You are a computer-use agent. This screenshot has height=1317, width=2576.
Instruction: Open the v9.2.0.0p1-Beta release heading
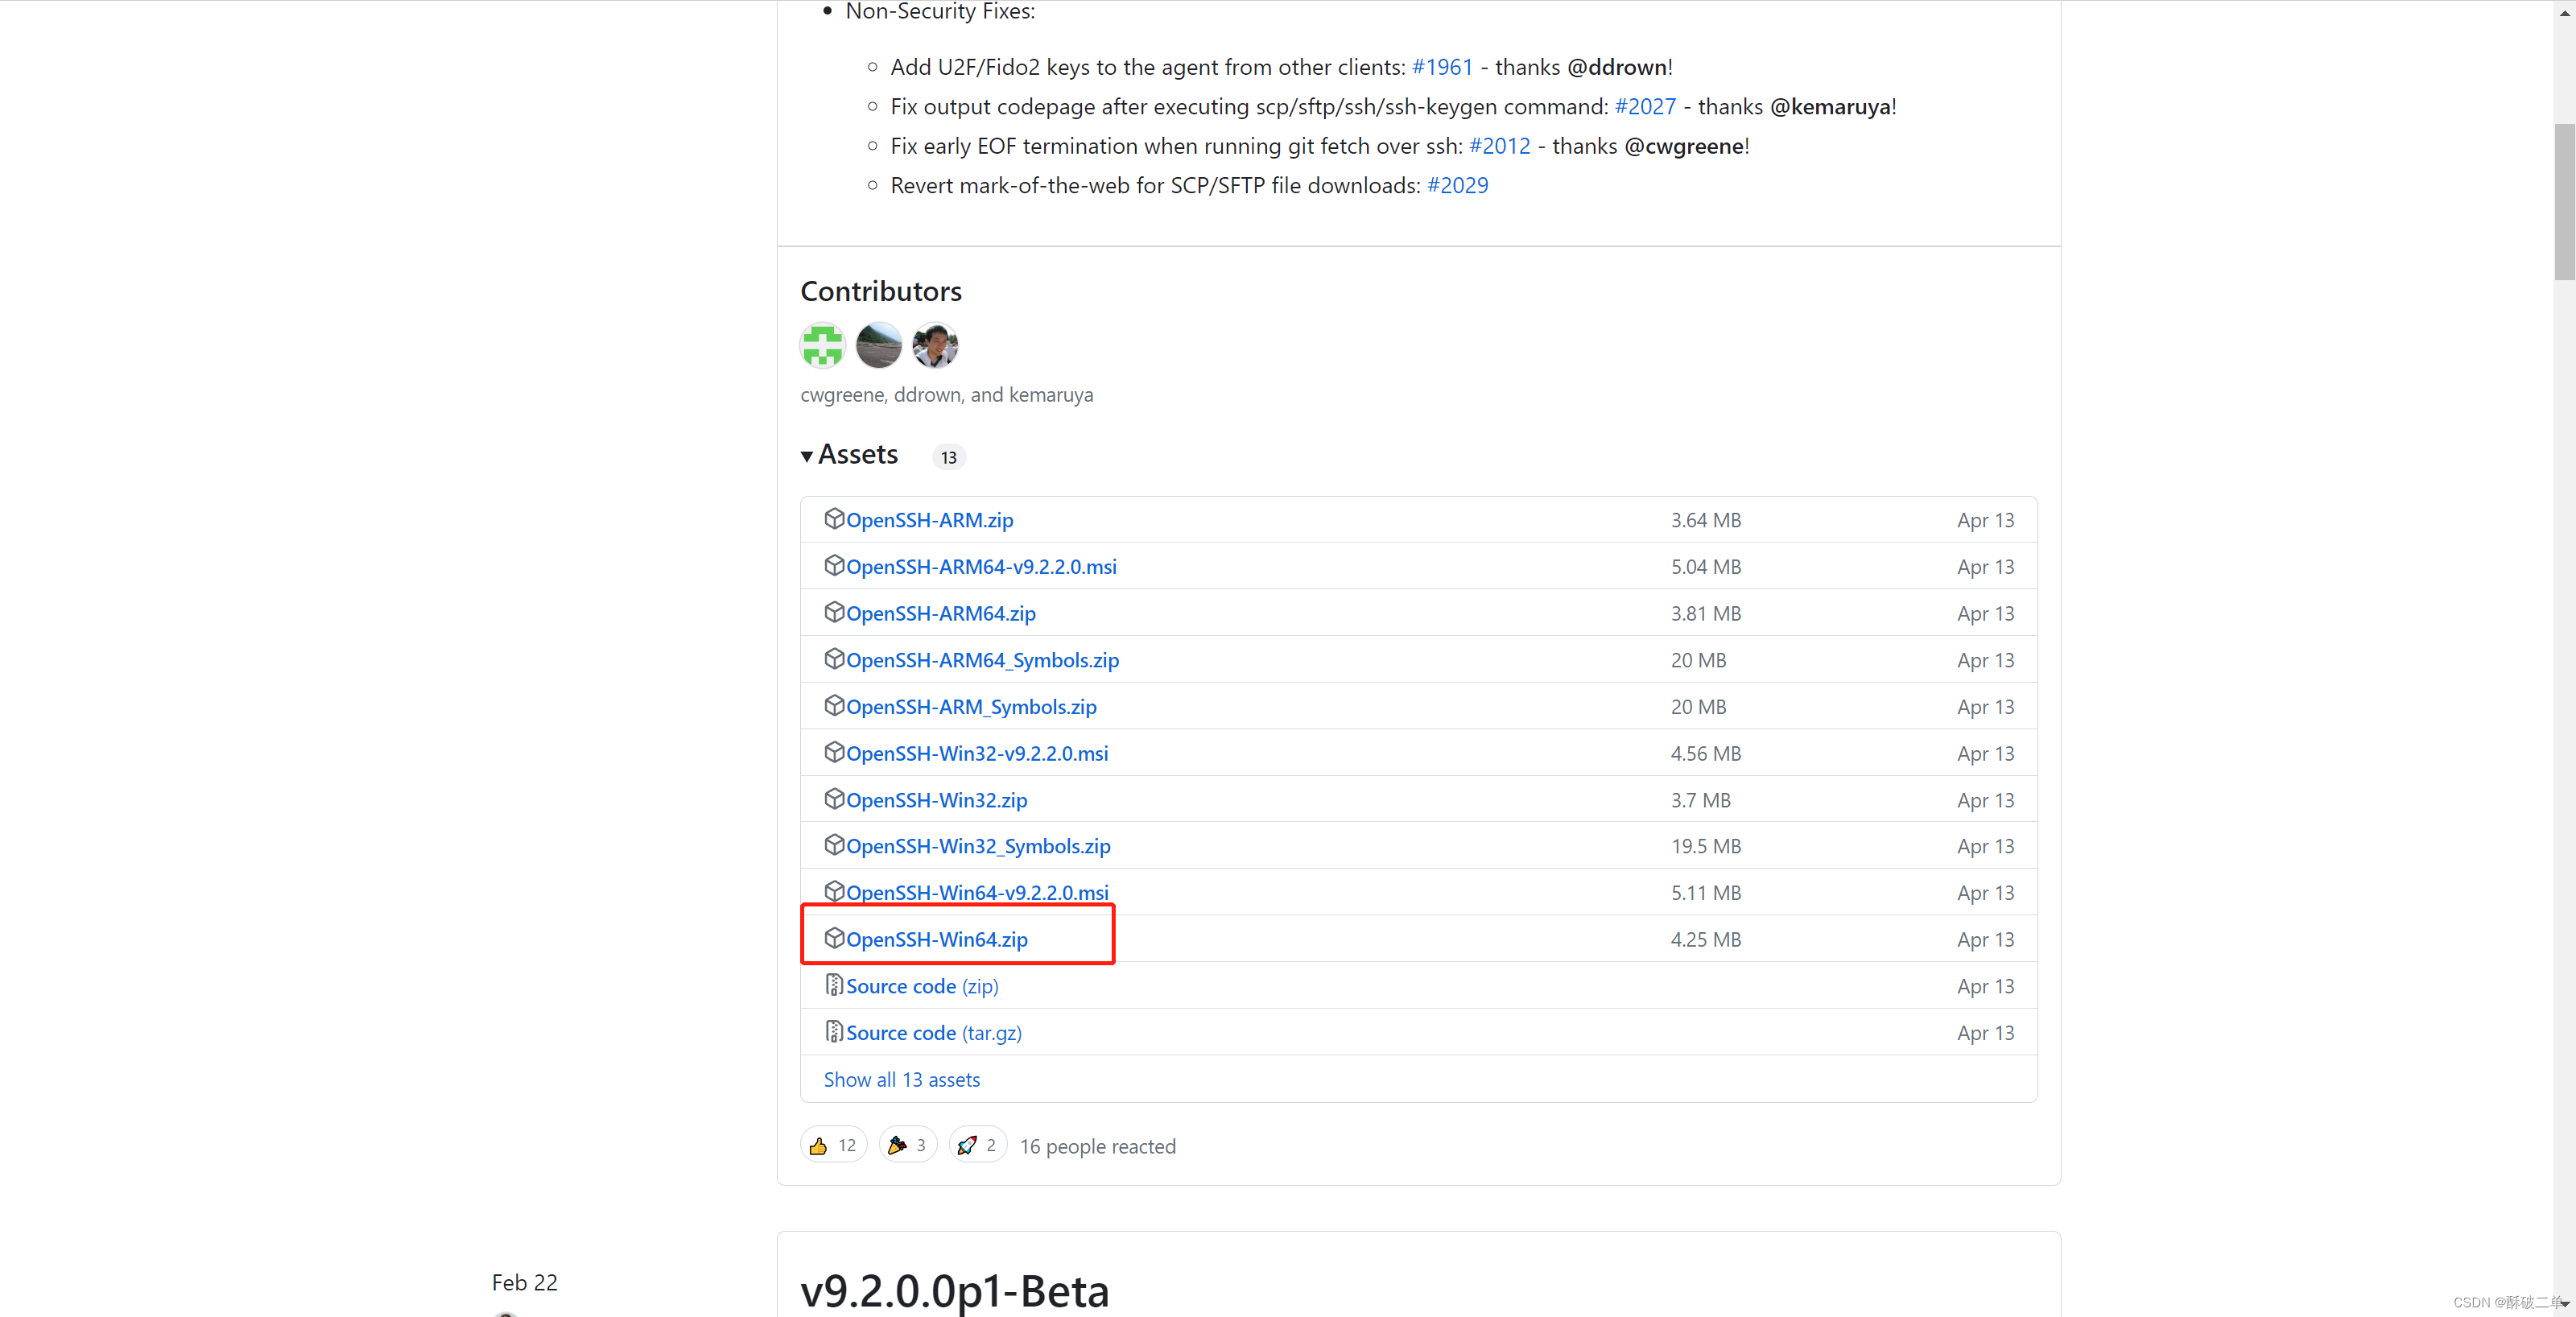[954, 1291]
